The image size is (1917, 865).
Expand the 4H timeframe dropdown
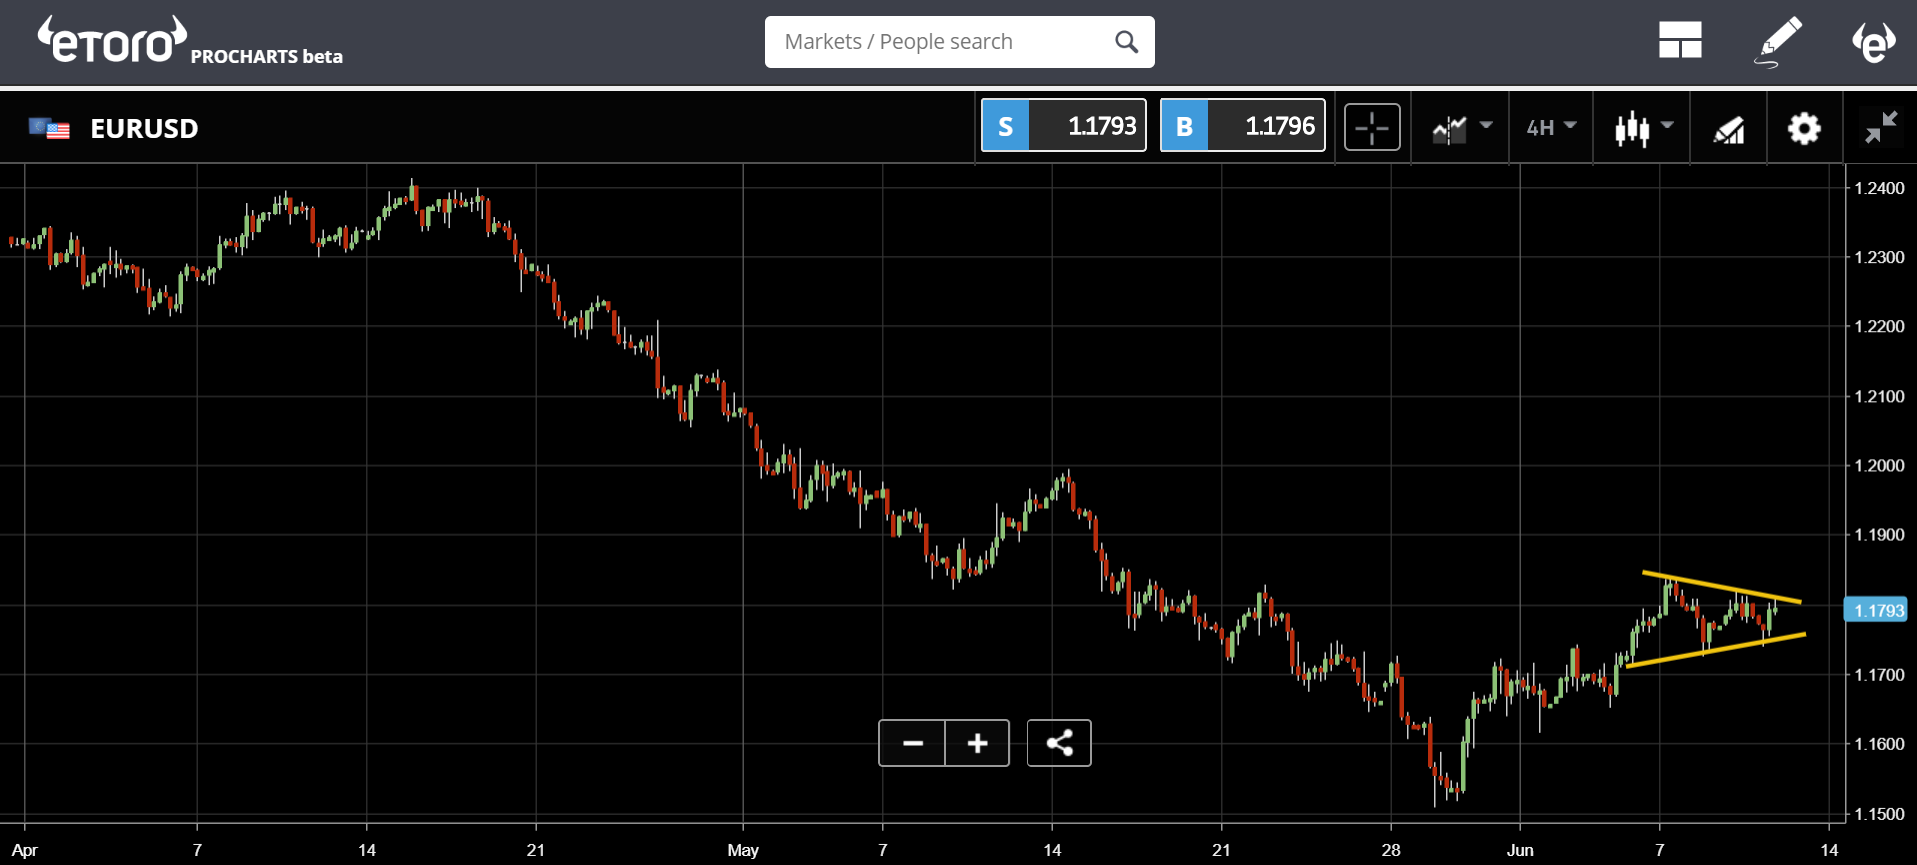point(1551,127)
